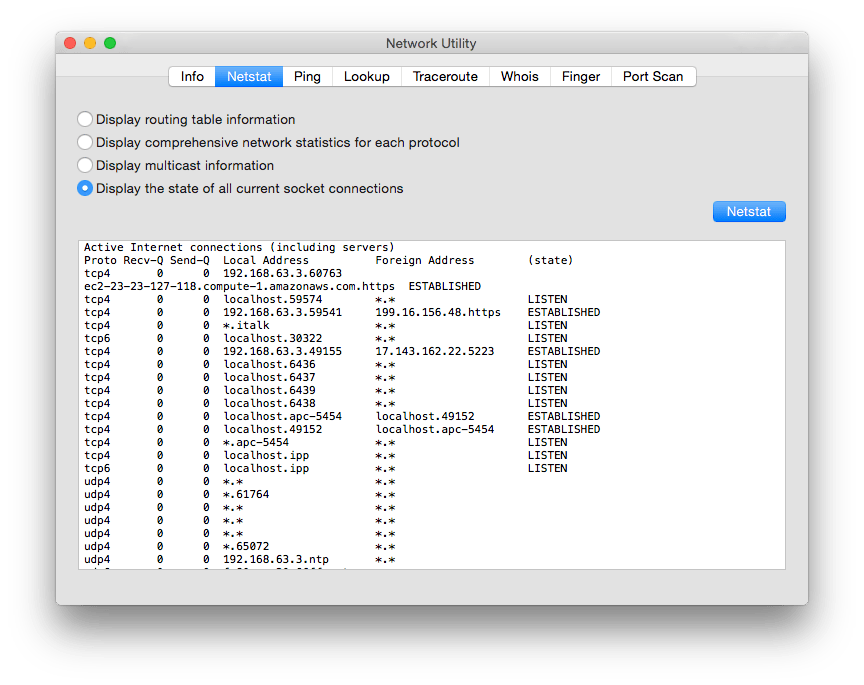Switch to the Info tab
The image size is (864, 685).
[x=192, y=76]
